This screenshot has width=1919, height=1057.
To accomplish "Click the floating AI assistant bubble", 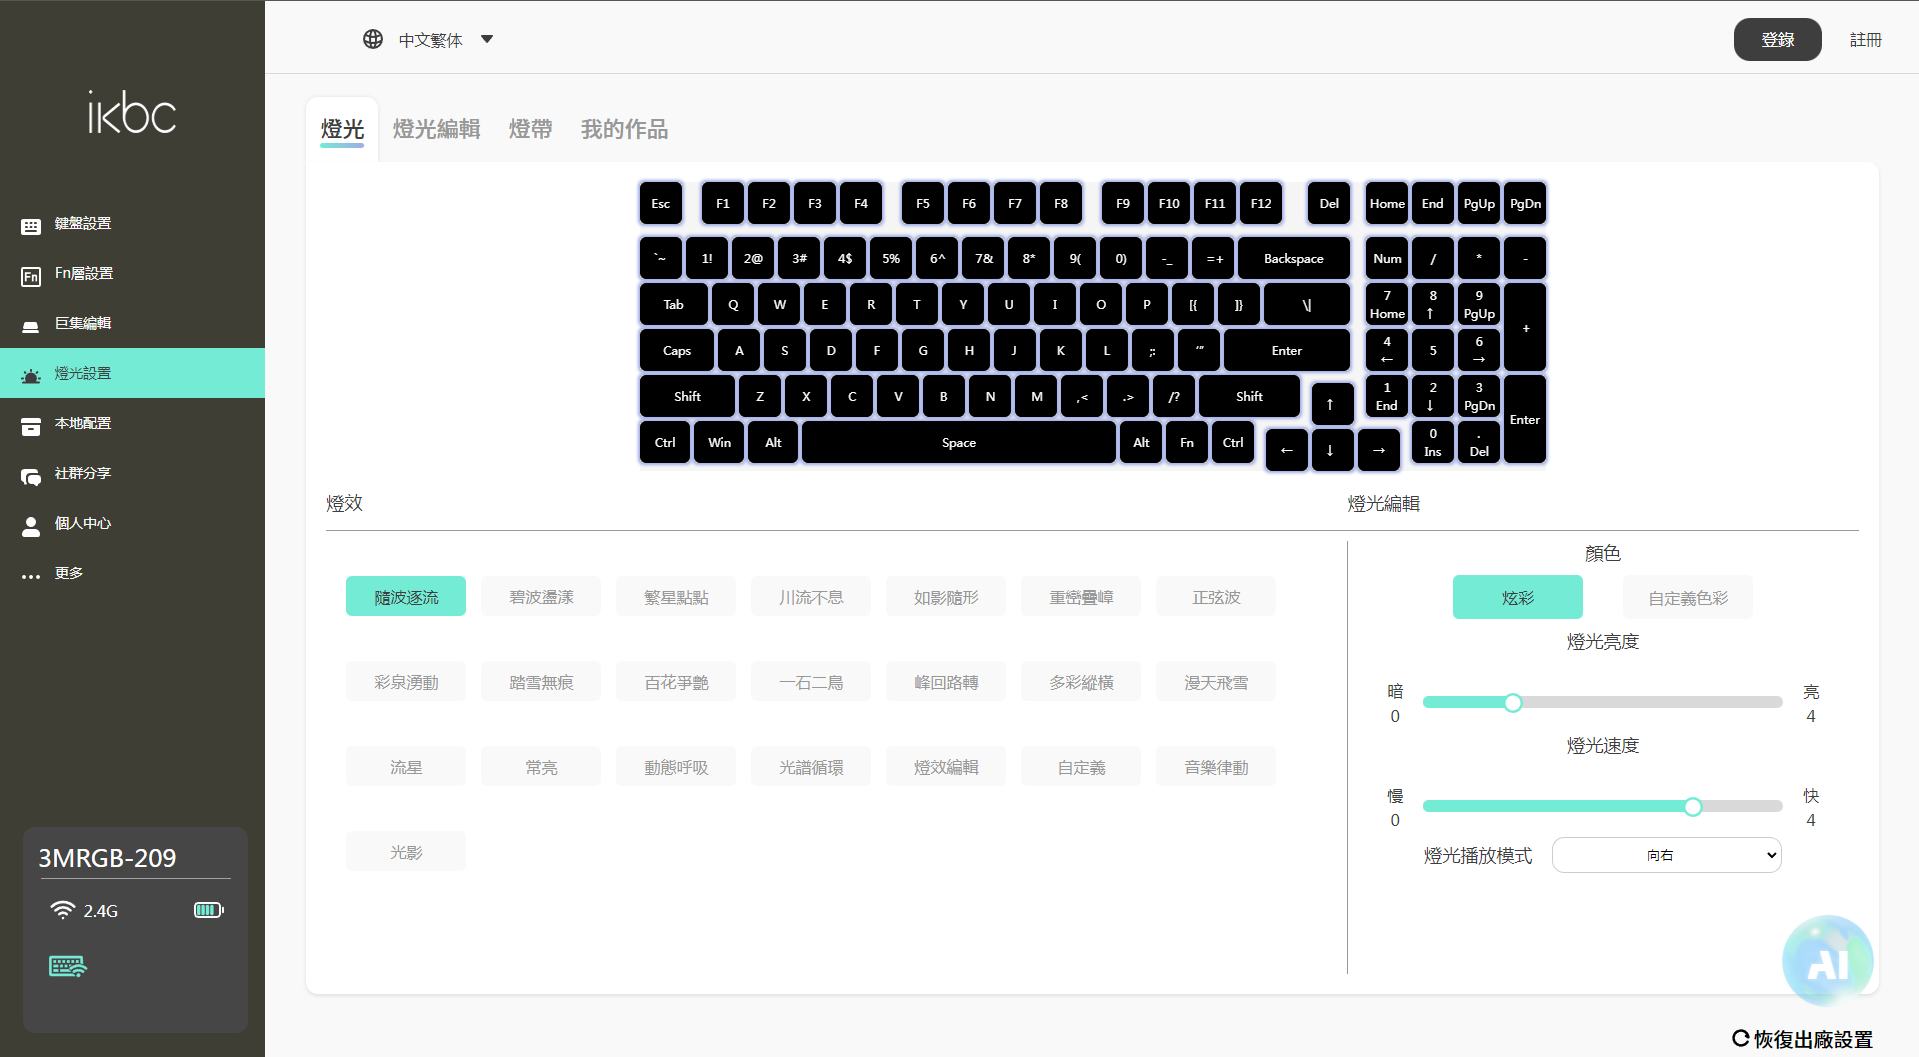I will pyautogui.click(x=1827, y=961).
